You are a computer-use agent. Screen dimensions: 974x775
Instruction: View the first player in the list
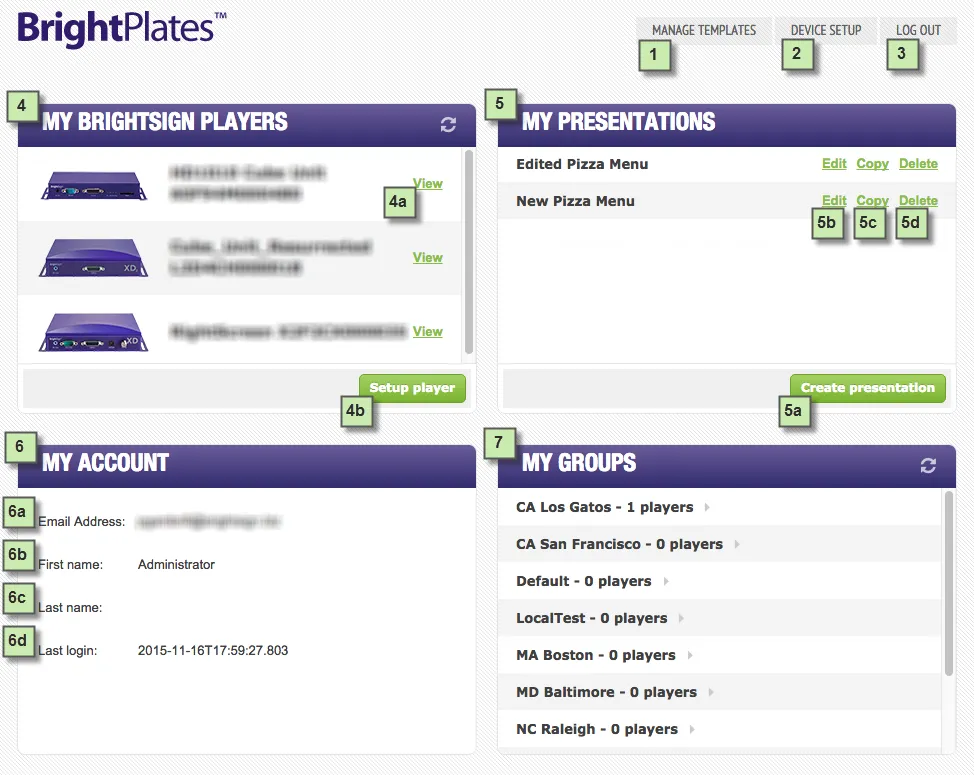428,183
